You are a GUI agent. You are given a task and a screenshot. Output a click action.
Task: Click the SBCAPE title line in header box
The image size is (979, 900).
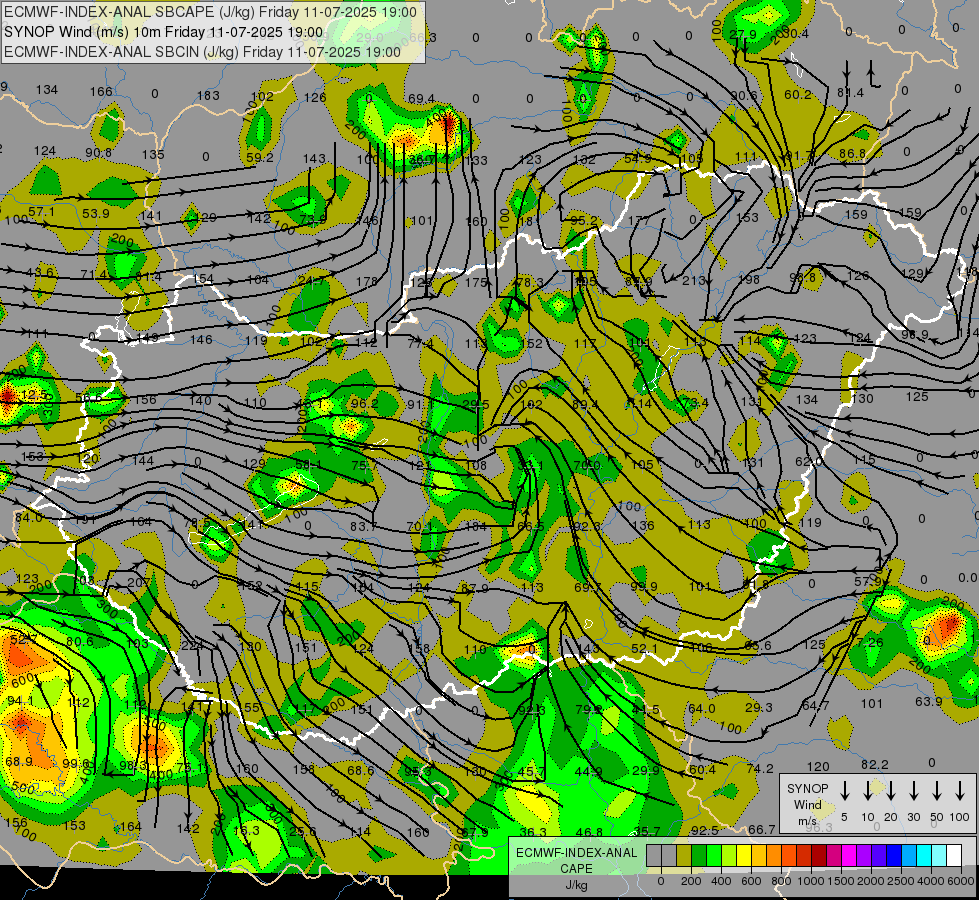click(210, 12)
